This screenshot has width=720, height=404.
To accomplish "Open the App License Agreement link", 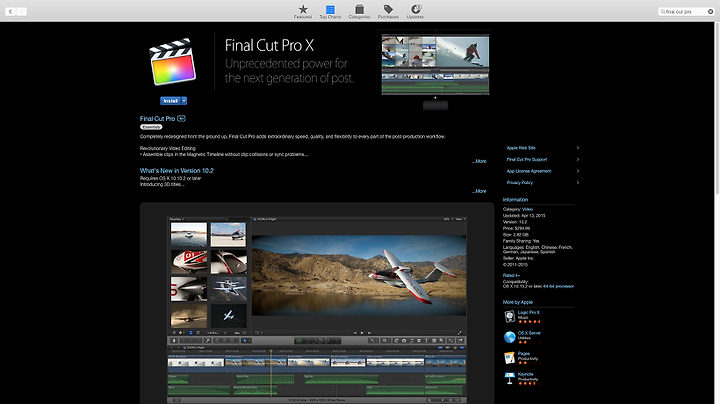I will point(529,171).
